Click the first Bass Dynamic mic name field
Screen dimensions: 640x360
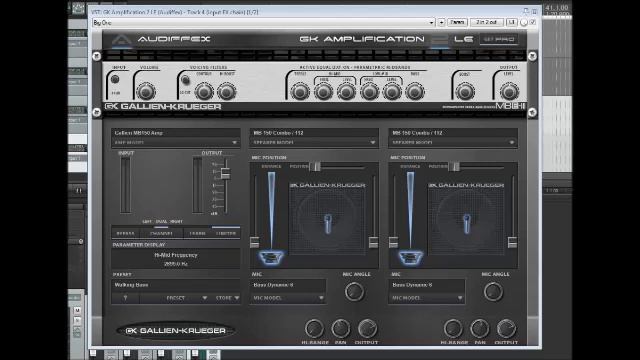coord(288,285)
